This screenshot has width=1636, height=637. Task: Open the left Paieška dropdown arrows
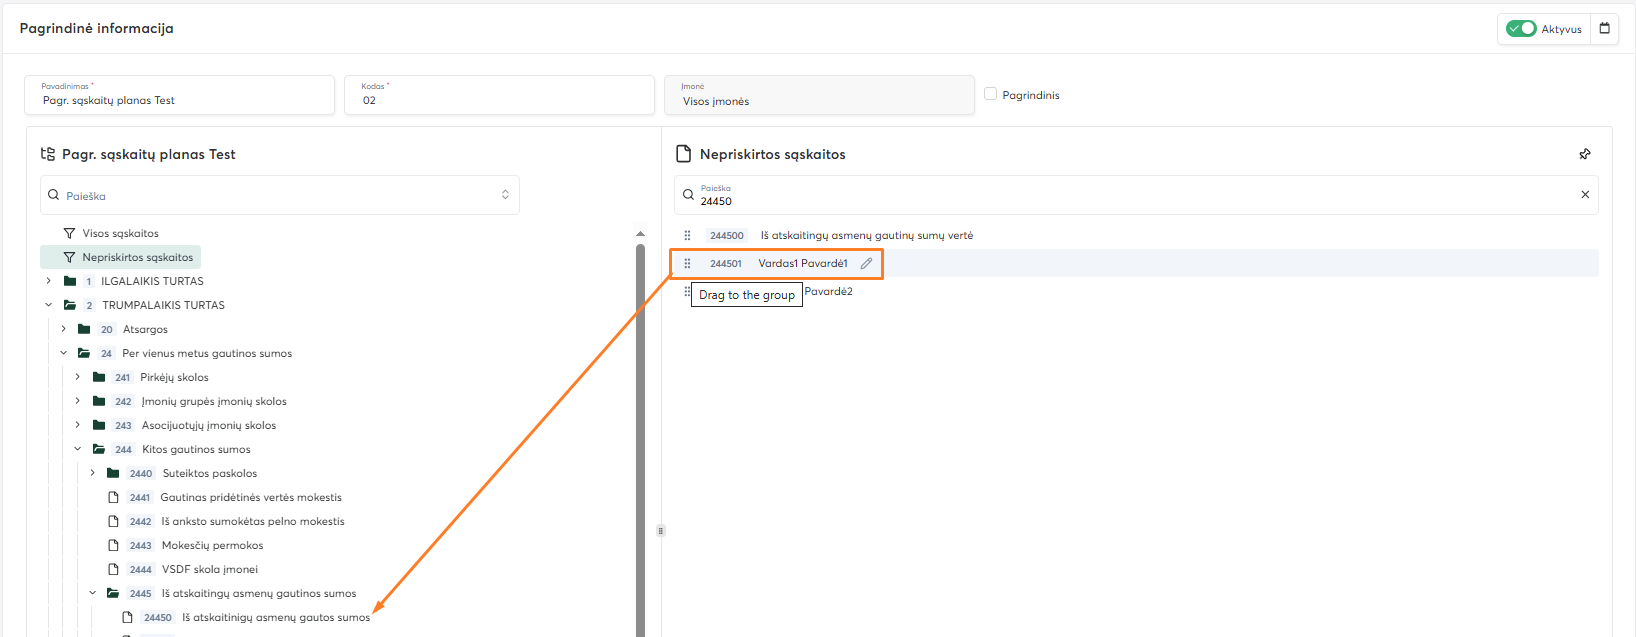(505, 195)
